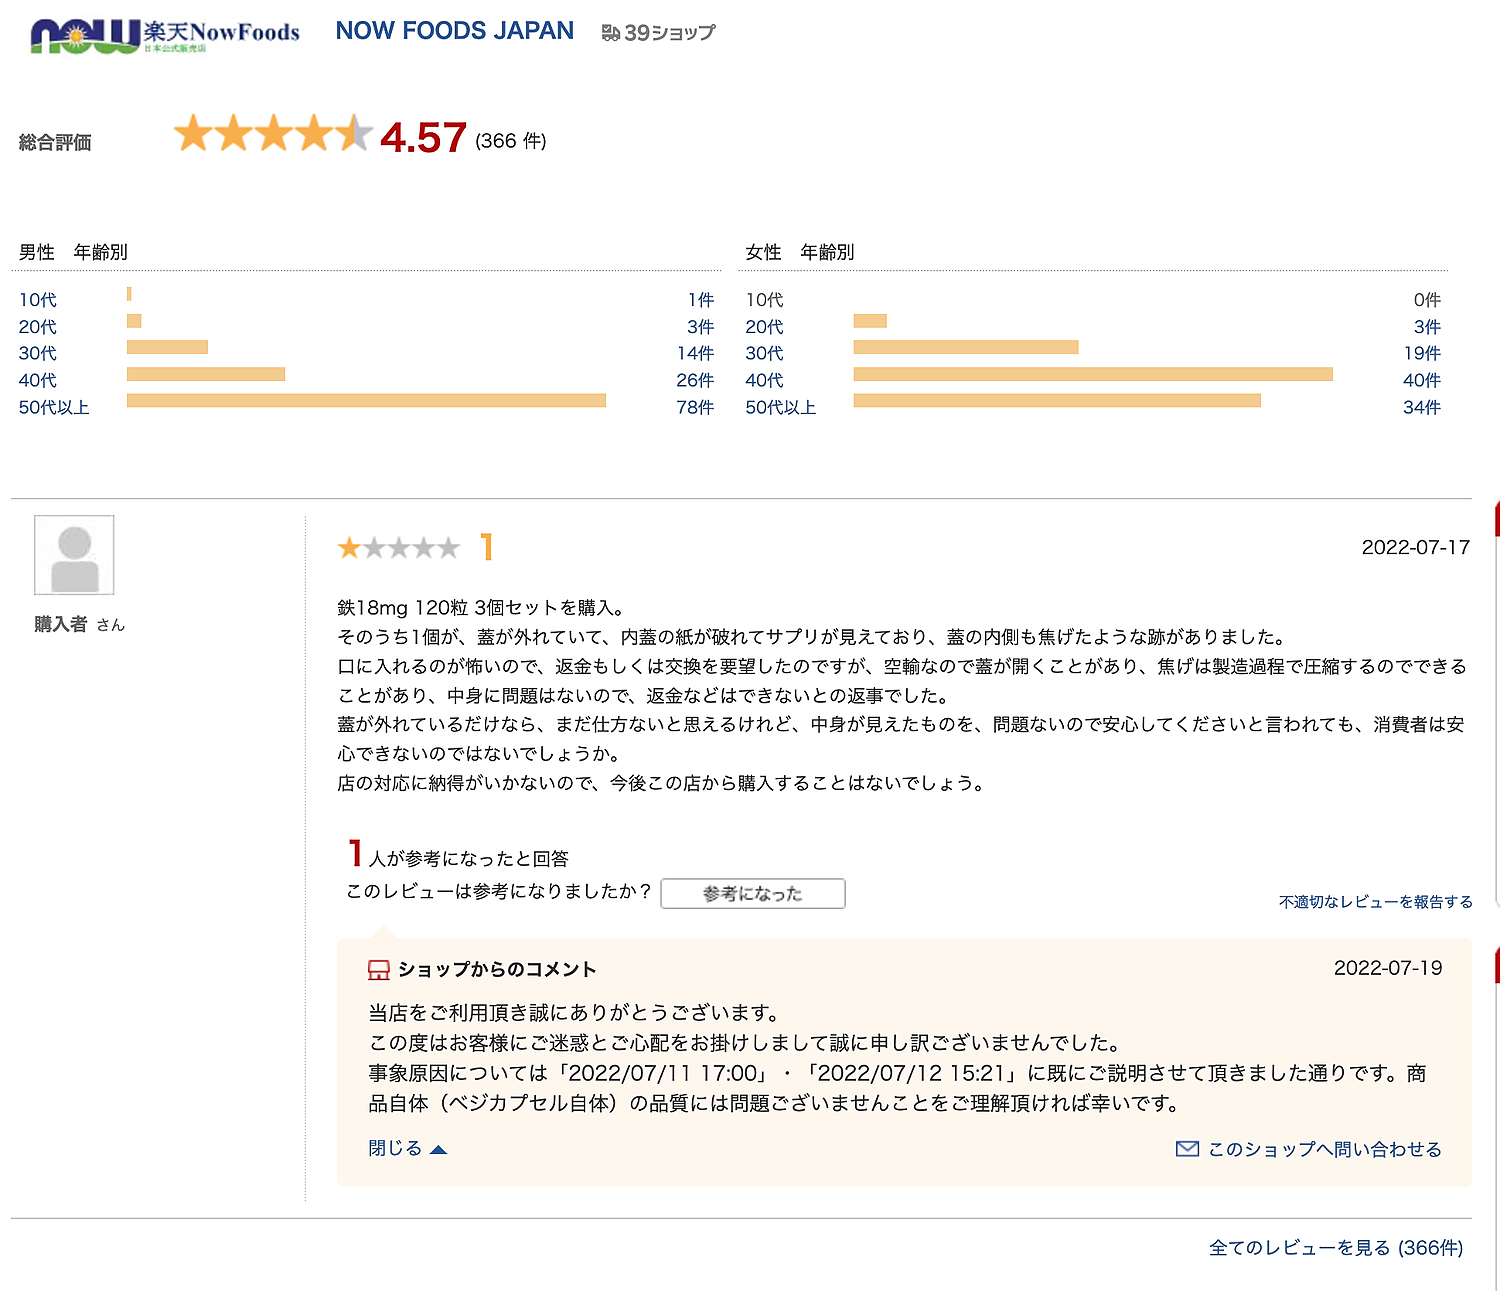Open 全てのレビューを見る (366件) link
Image resolution: width=1500 pixels, height=1291 pixels.
1336,1248
